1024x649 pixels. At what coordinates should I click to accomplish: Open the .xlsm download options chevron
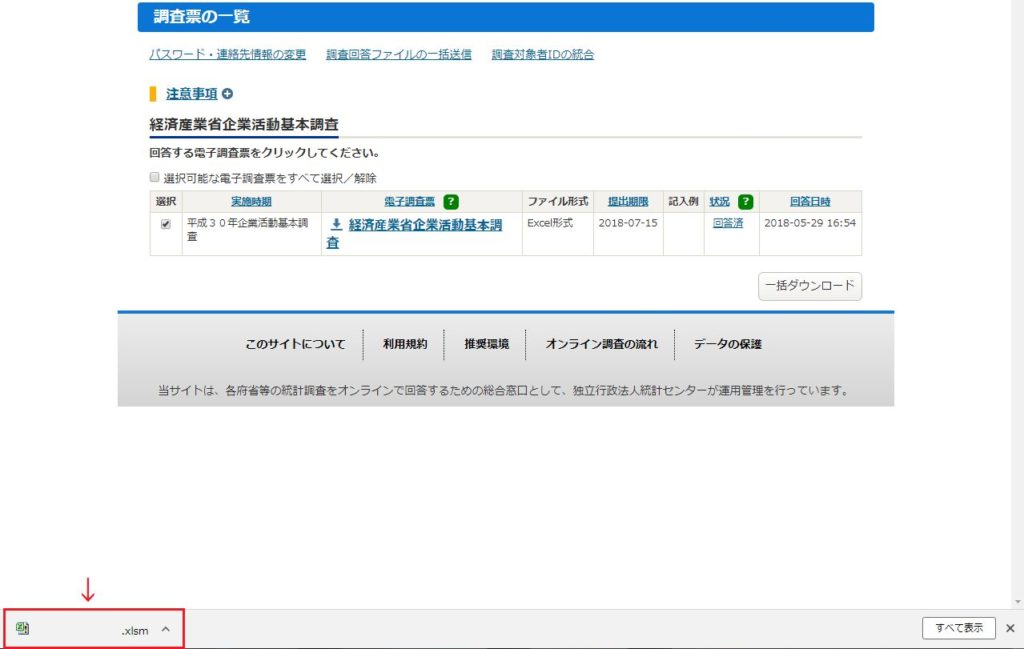pyautogui.click(x=165, y=629)
